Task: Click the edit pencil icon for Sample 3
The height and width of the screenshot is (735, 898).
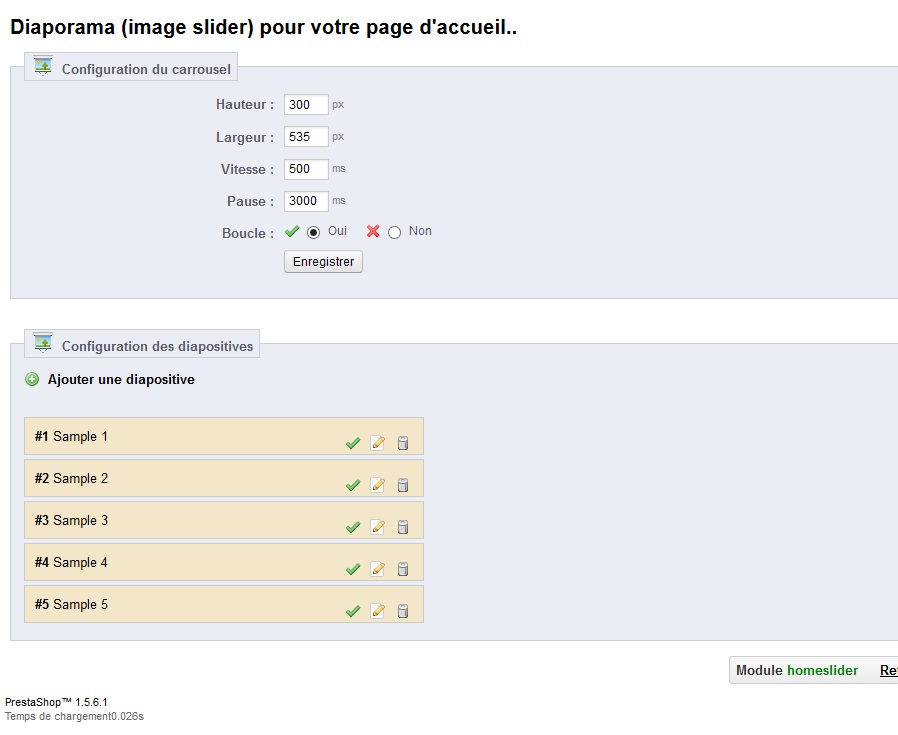Action: pyautogui.click(x=377, y=527)
